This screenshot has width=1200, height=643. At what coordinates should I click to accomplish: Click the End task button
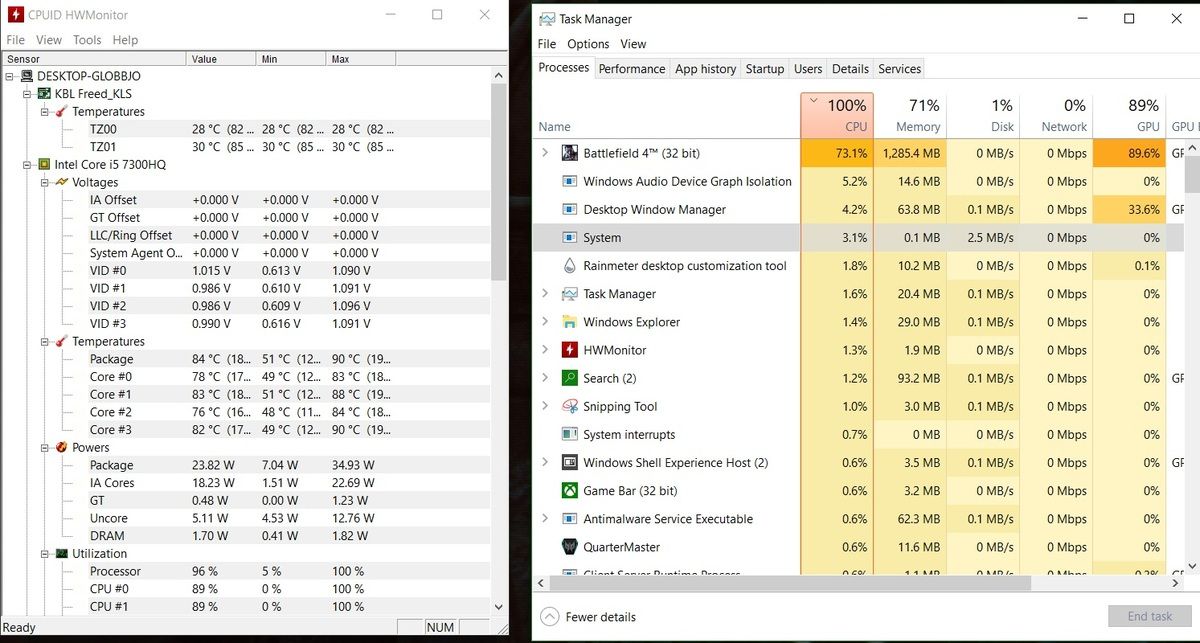(1150, 617)
